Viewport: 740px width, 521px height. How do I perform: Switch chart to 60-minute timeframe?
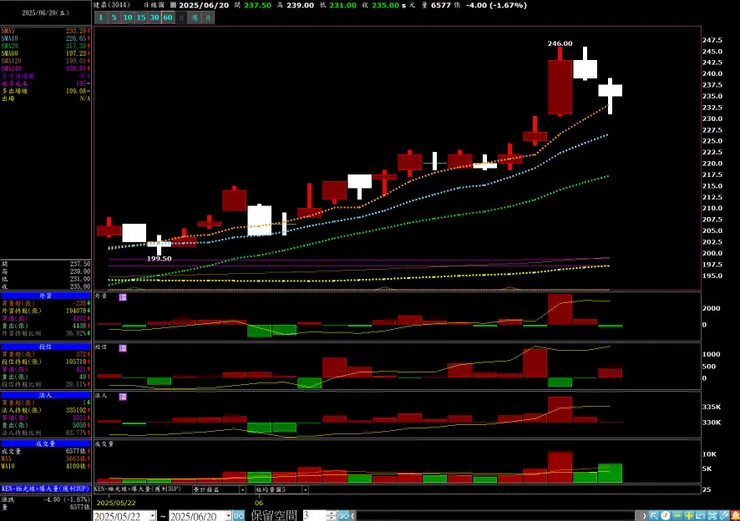tap(168, 17)
